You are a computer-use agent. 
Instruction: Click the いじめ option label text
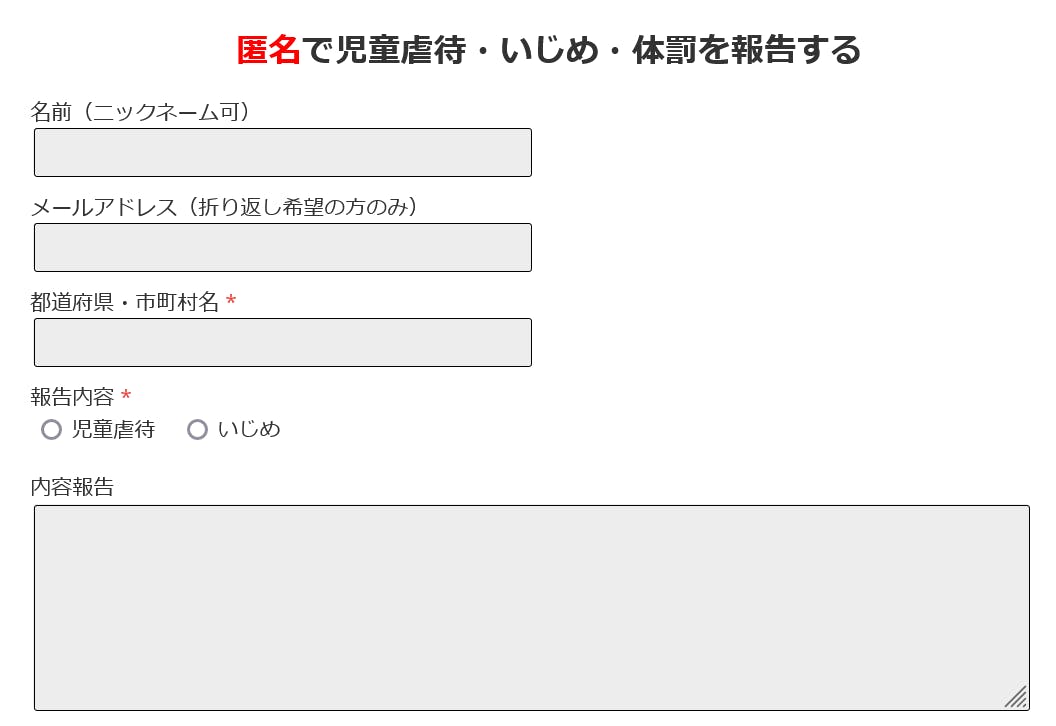click(249, 430)
